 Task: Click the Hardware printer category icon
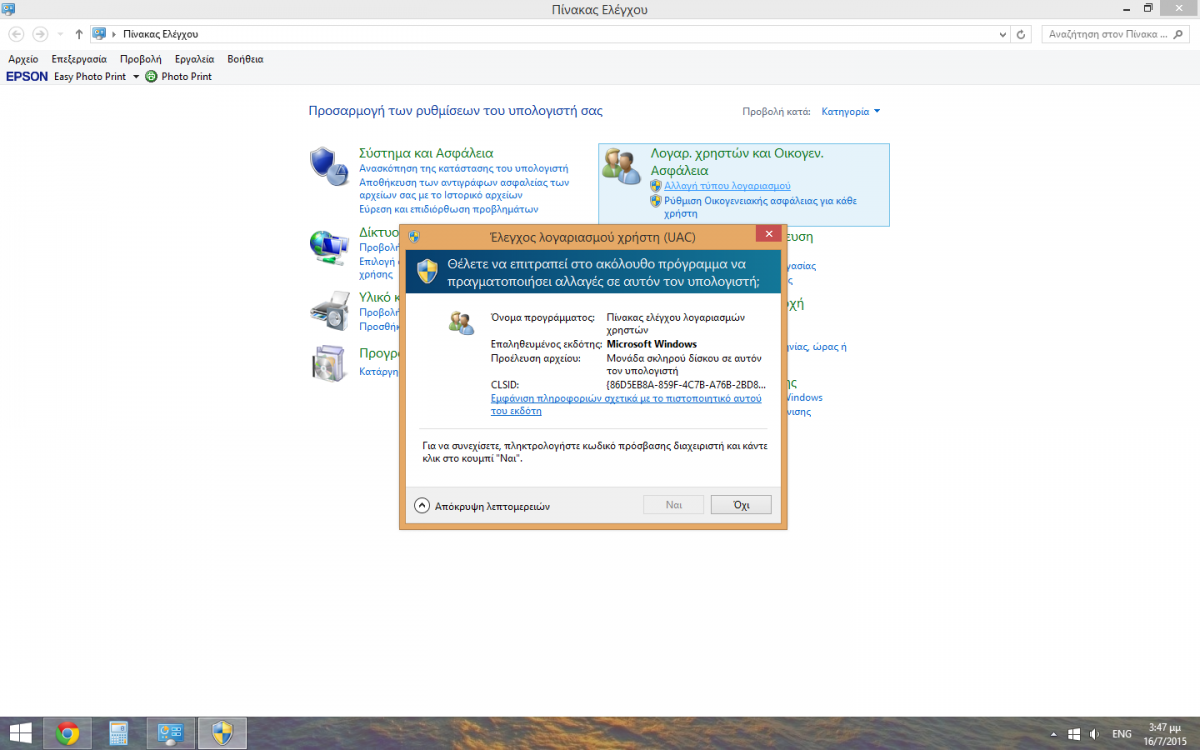pyautogui.click(x=328, y=310)
